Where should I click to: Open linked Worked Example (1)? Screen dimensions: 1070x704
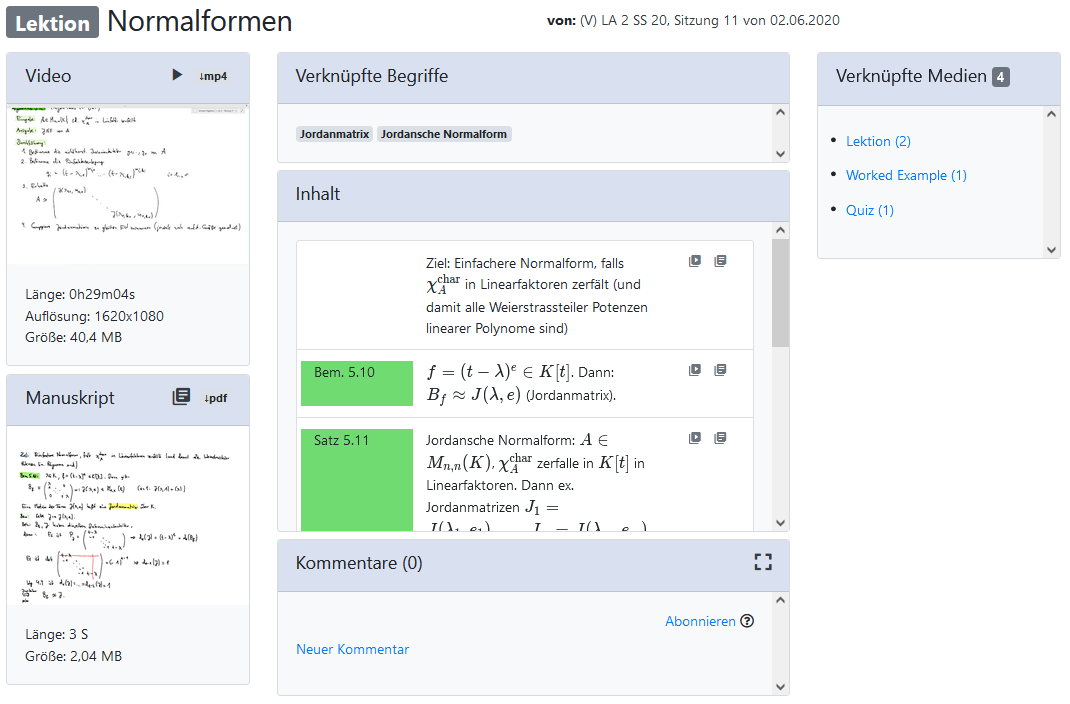[x=906, y=175]
